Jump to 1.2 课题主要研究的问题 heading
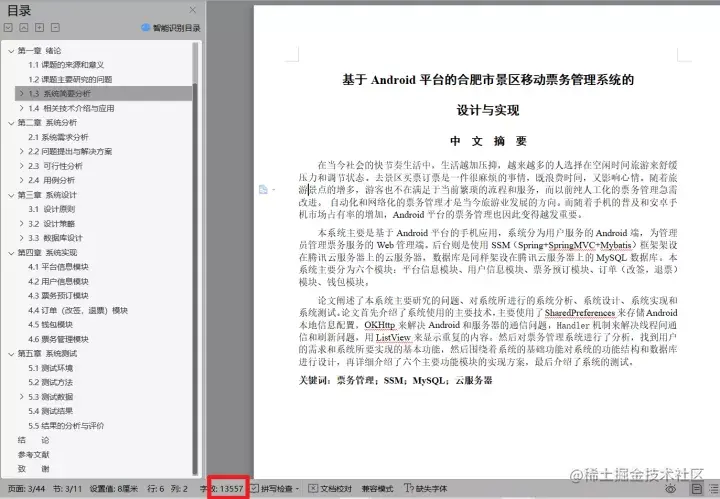The width and height of the screenshot is (720, 499). [x=70, y=79]
